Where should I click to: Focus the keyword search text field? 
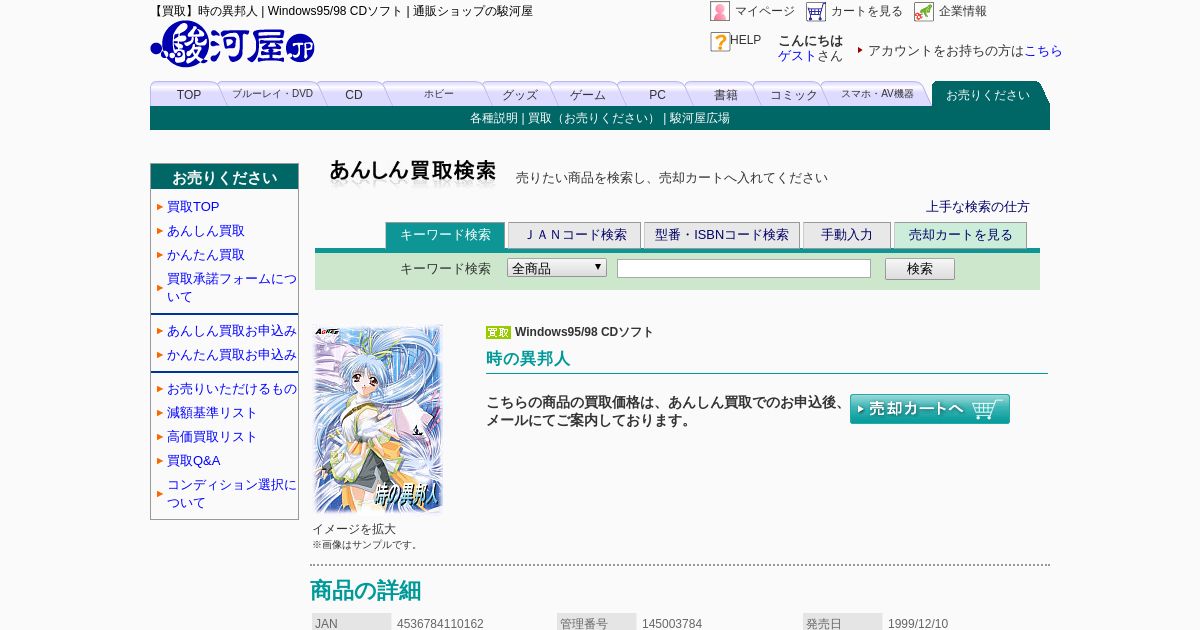click(x=744, y=268)
